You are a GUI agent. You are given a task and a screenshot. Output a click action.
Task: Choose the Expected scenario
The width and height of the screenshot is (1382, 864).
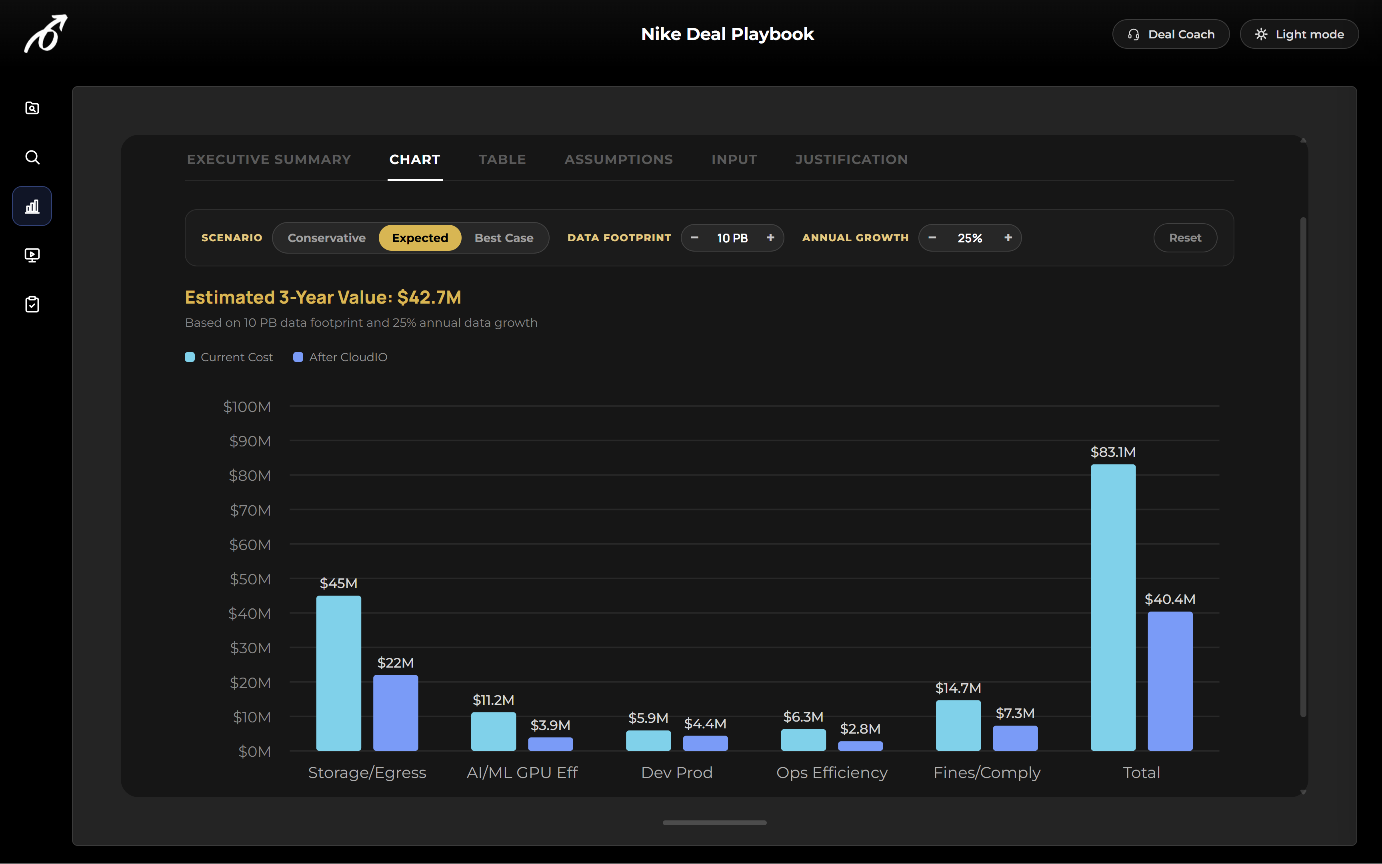point(420,238)
